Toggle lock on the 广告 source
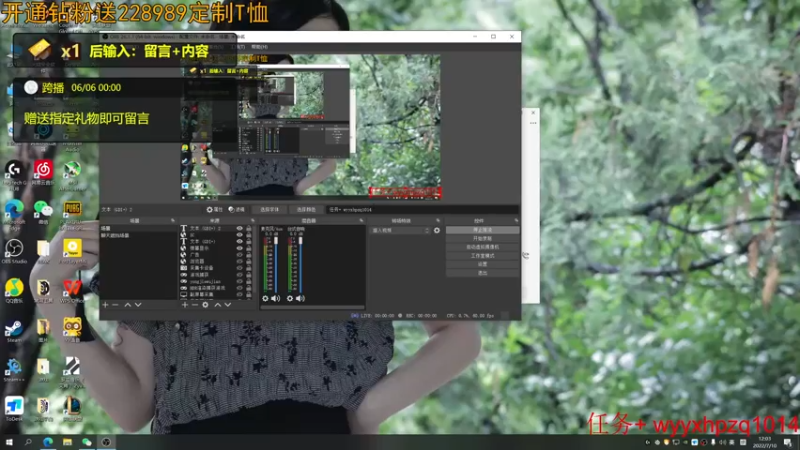 pos(249,255)
